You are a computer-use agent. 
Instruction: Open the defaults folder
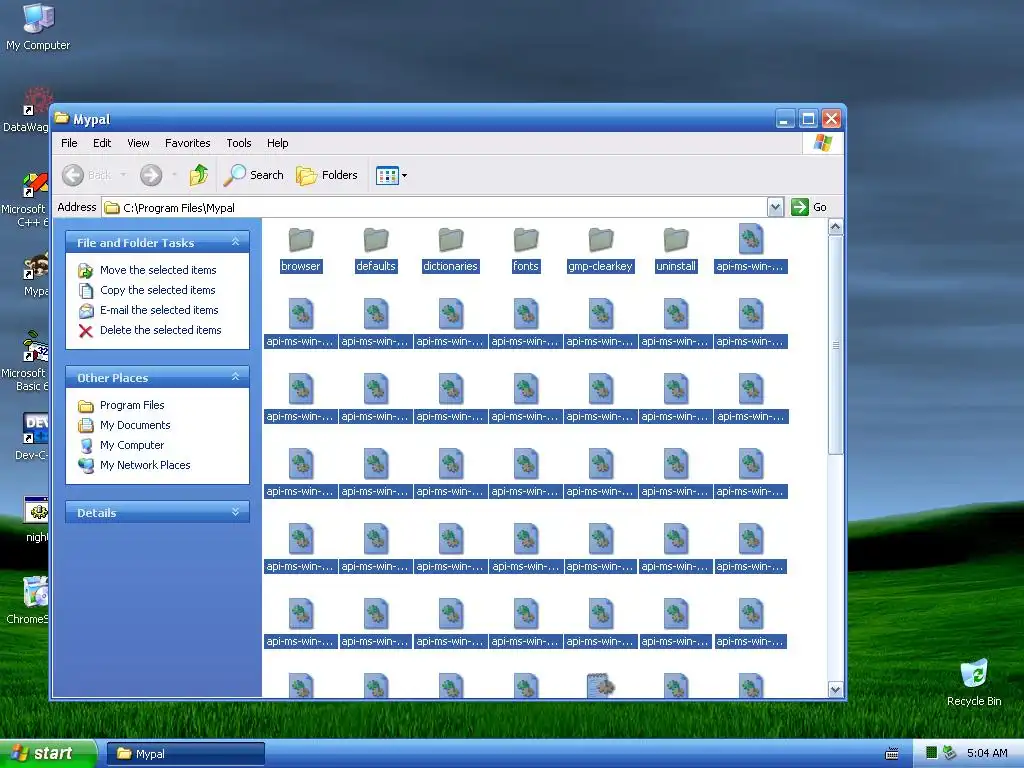click(x=376, y=249)
